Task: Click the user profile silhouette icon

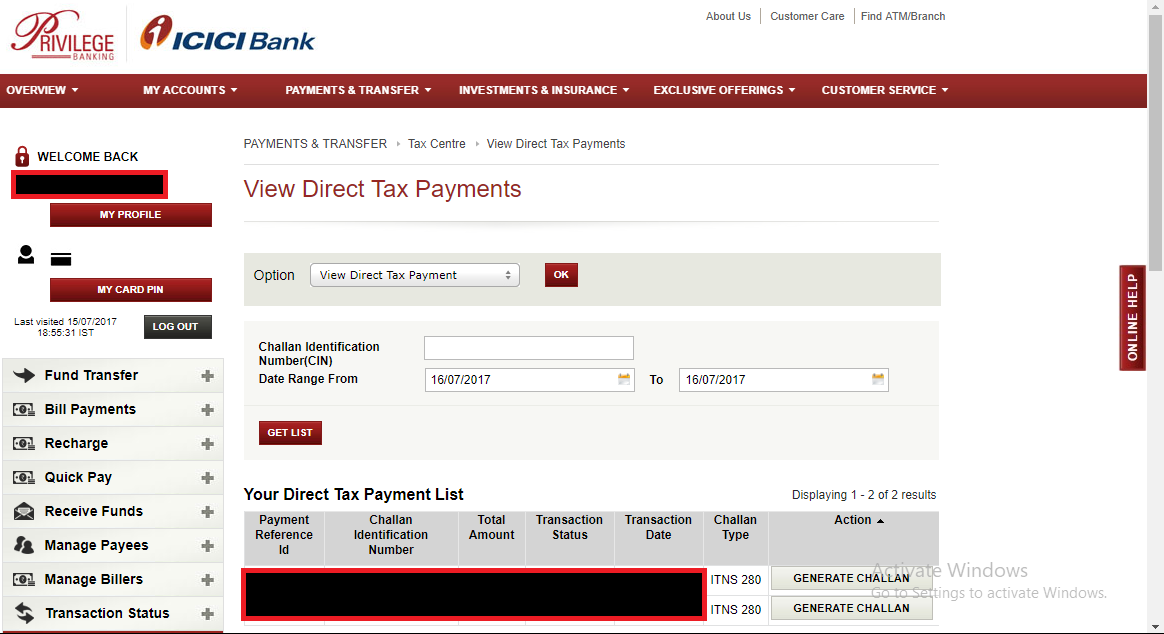Action: 26,255
